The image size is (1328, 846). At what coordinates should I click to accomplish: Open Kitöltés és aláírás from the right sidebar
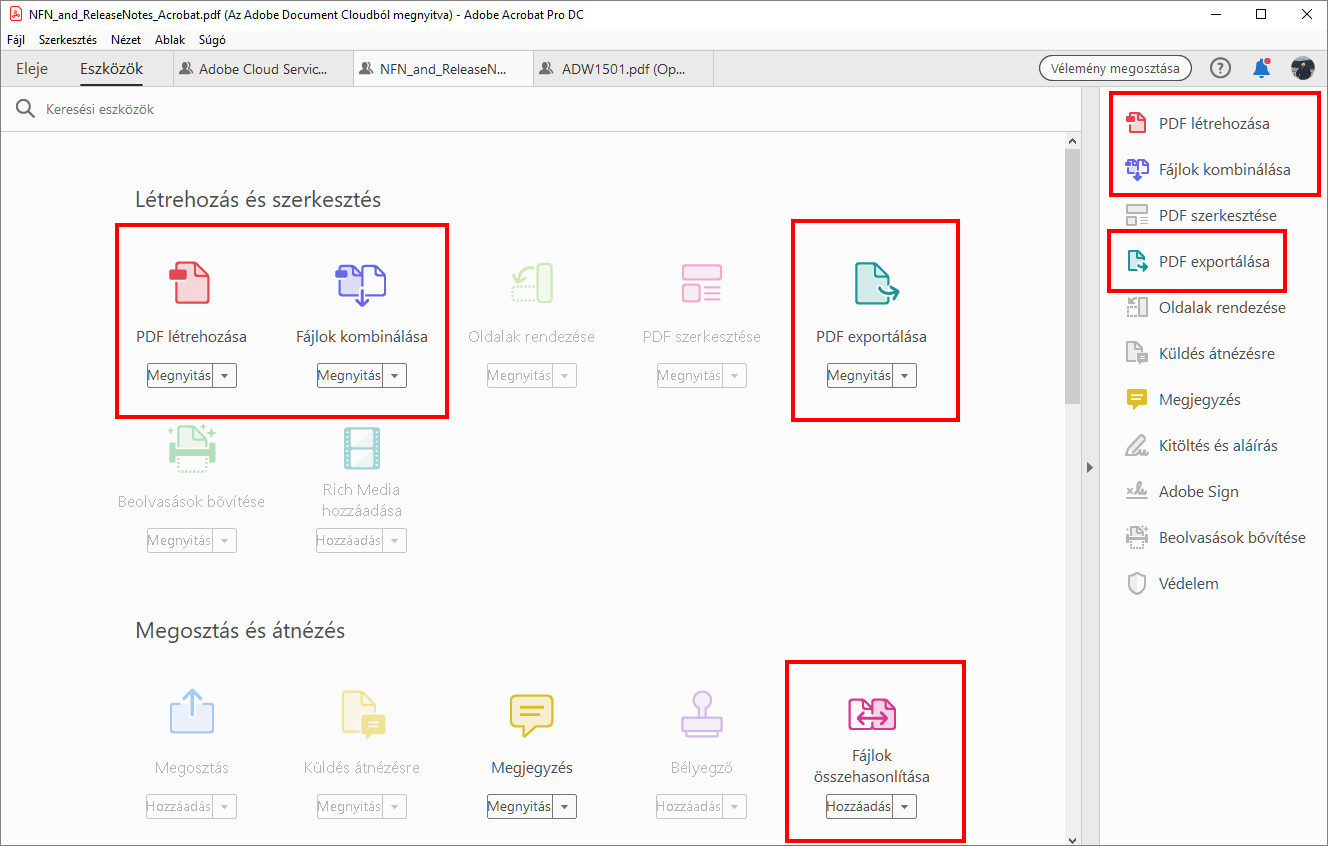pos(1204,445)
